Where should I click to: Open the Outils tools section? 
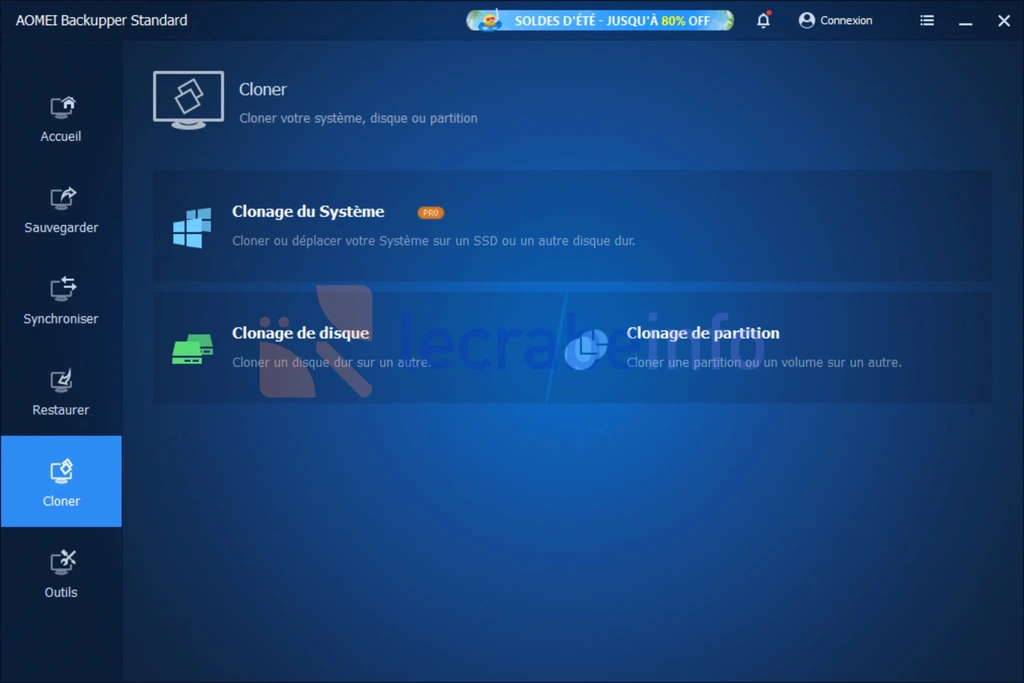coord(61,573)
